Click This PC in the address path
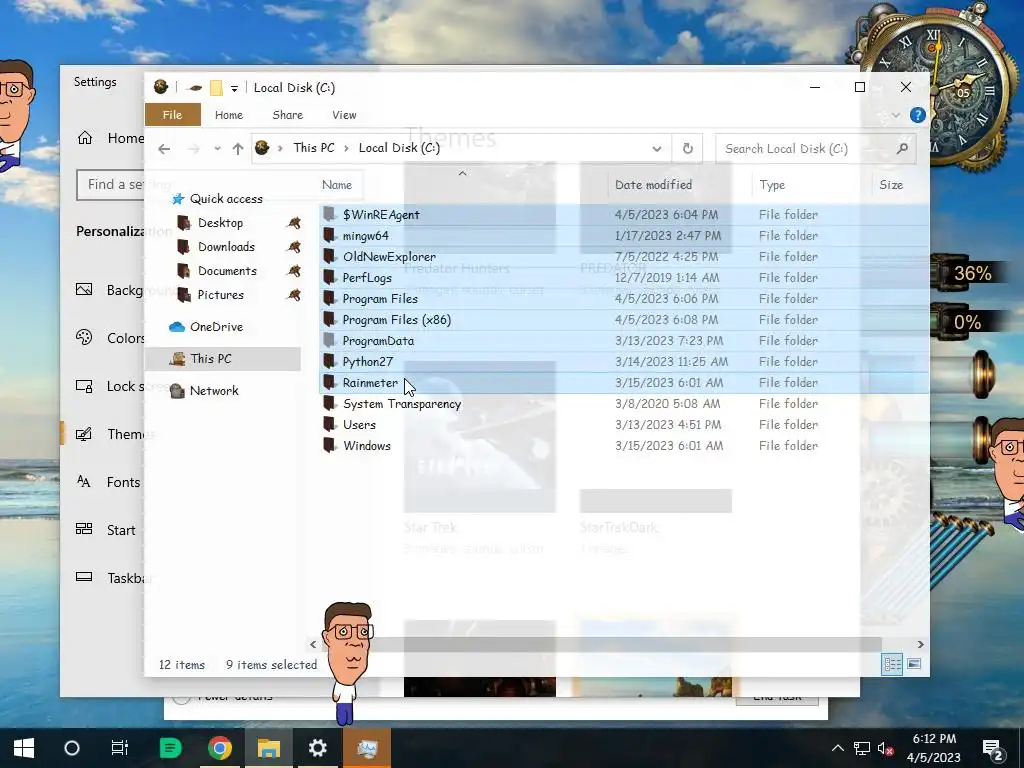 [313, 148]
